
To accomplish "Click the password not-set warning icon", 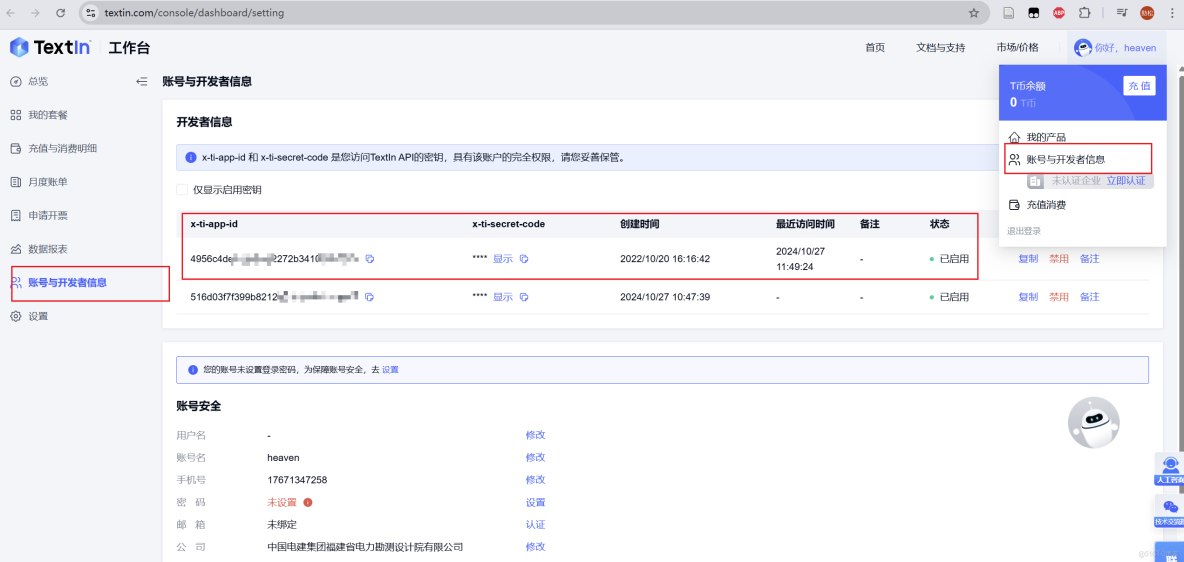I will coord(308,503).
